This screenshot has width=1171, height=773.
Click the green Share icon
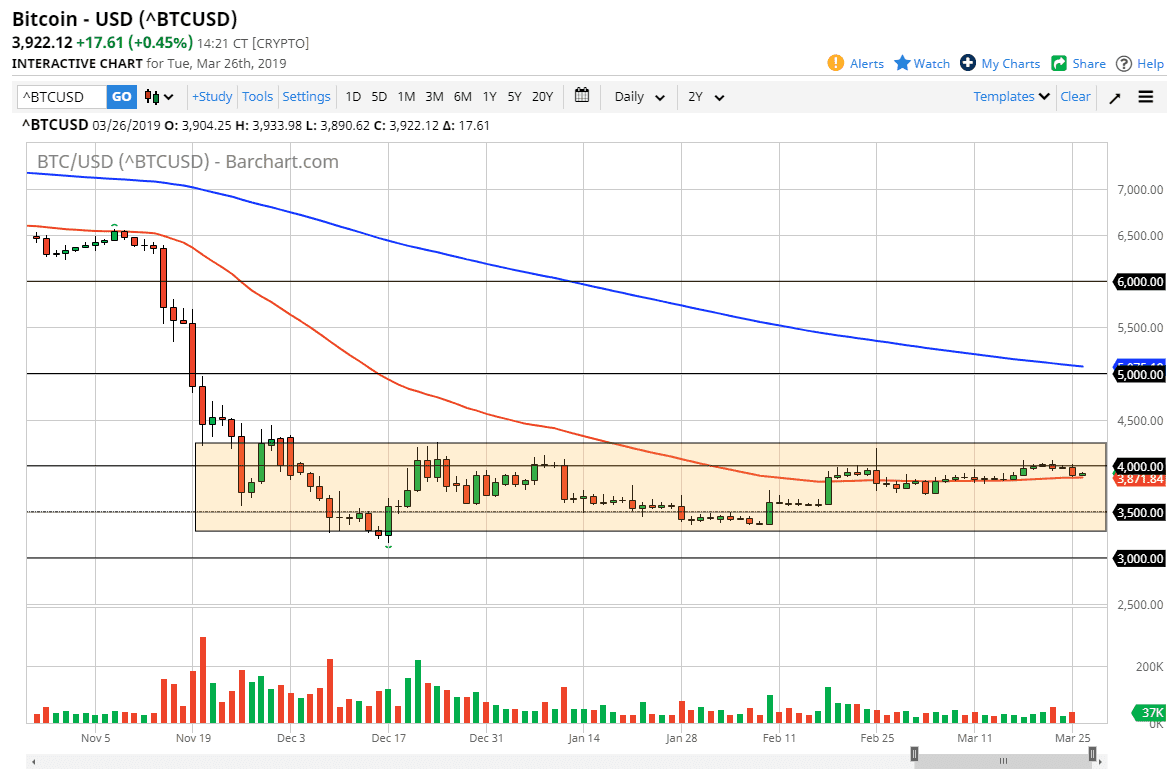click(x=1058, y=63)
